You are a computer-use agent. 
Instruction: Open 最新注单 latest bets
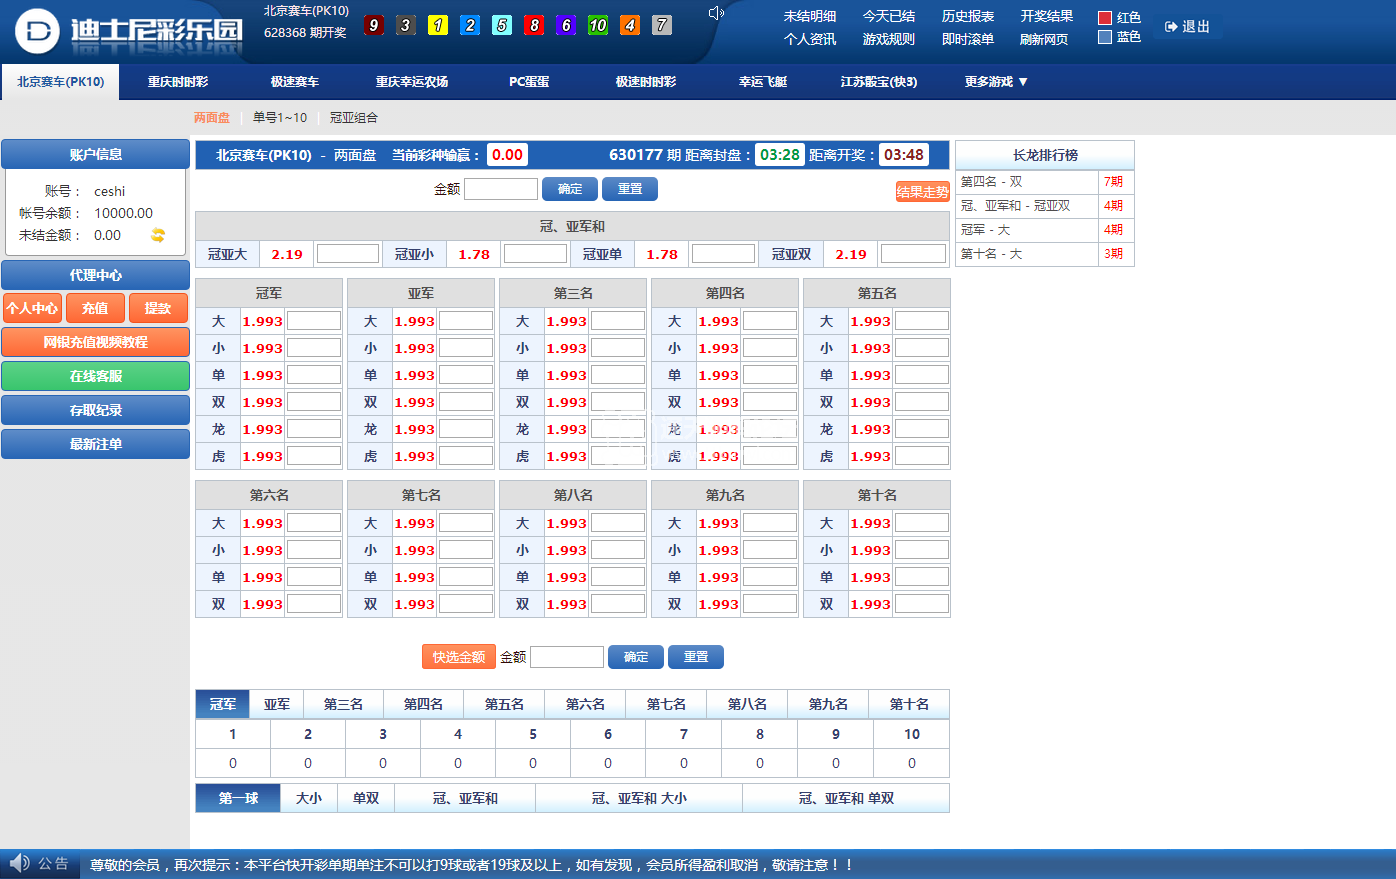point(95,444)
